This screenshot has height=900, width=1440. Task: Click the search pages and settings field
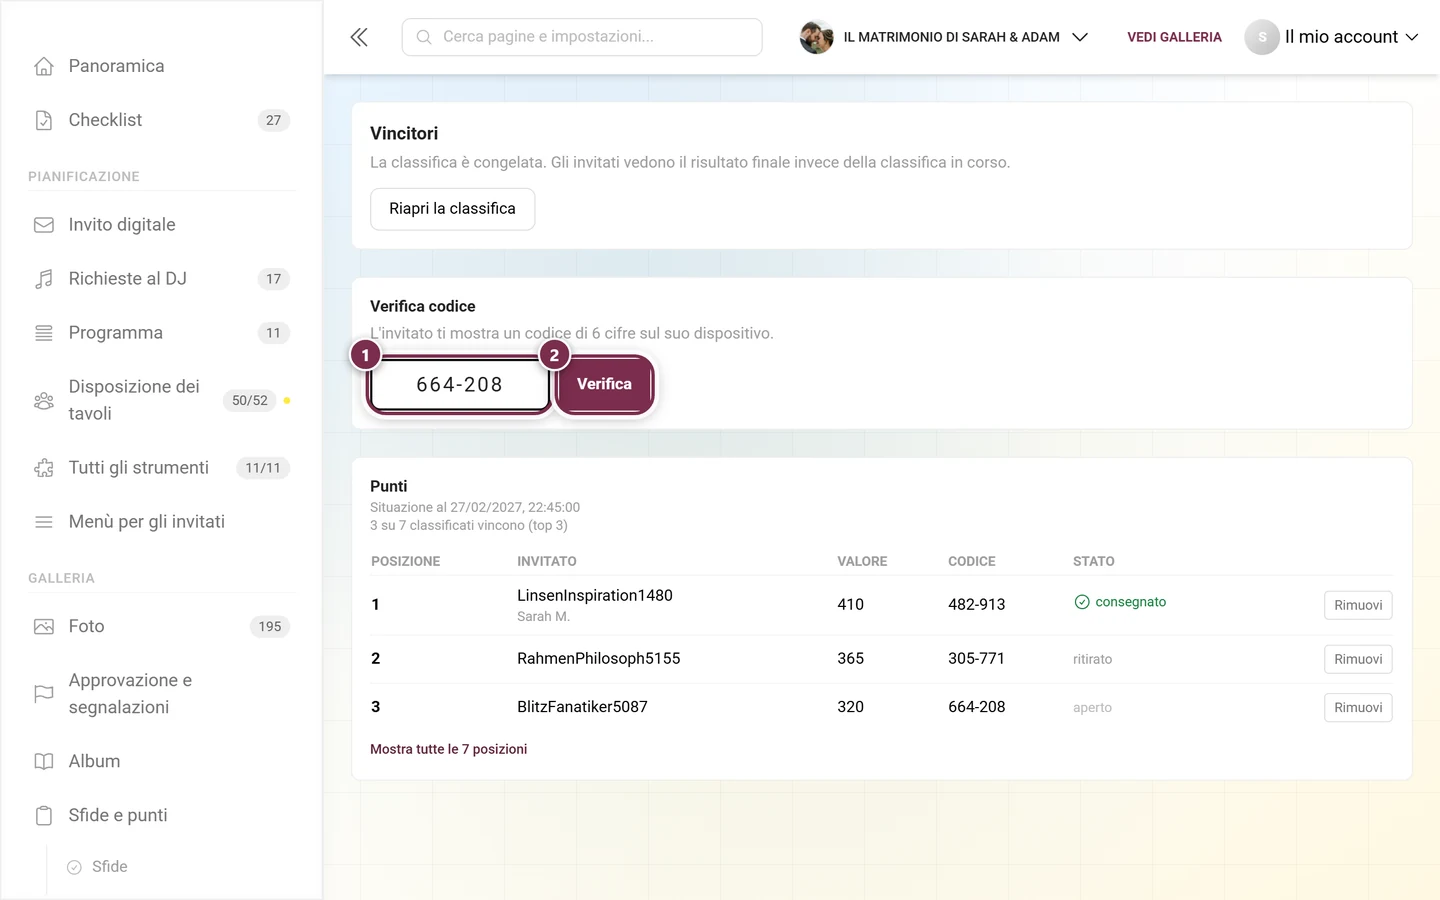point(582,37)
